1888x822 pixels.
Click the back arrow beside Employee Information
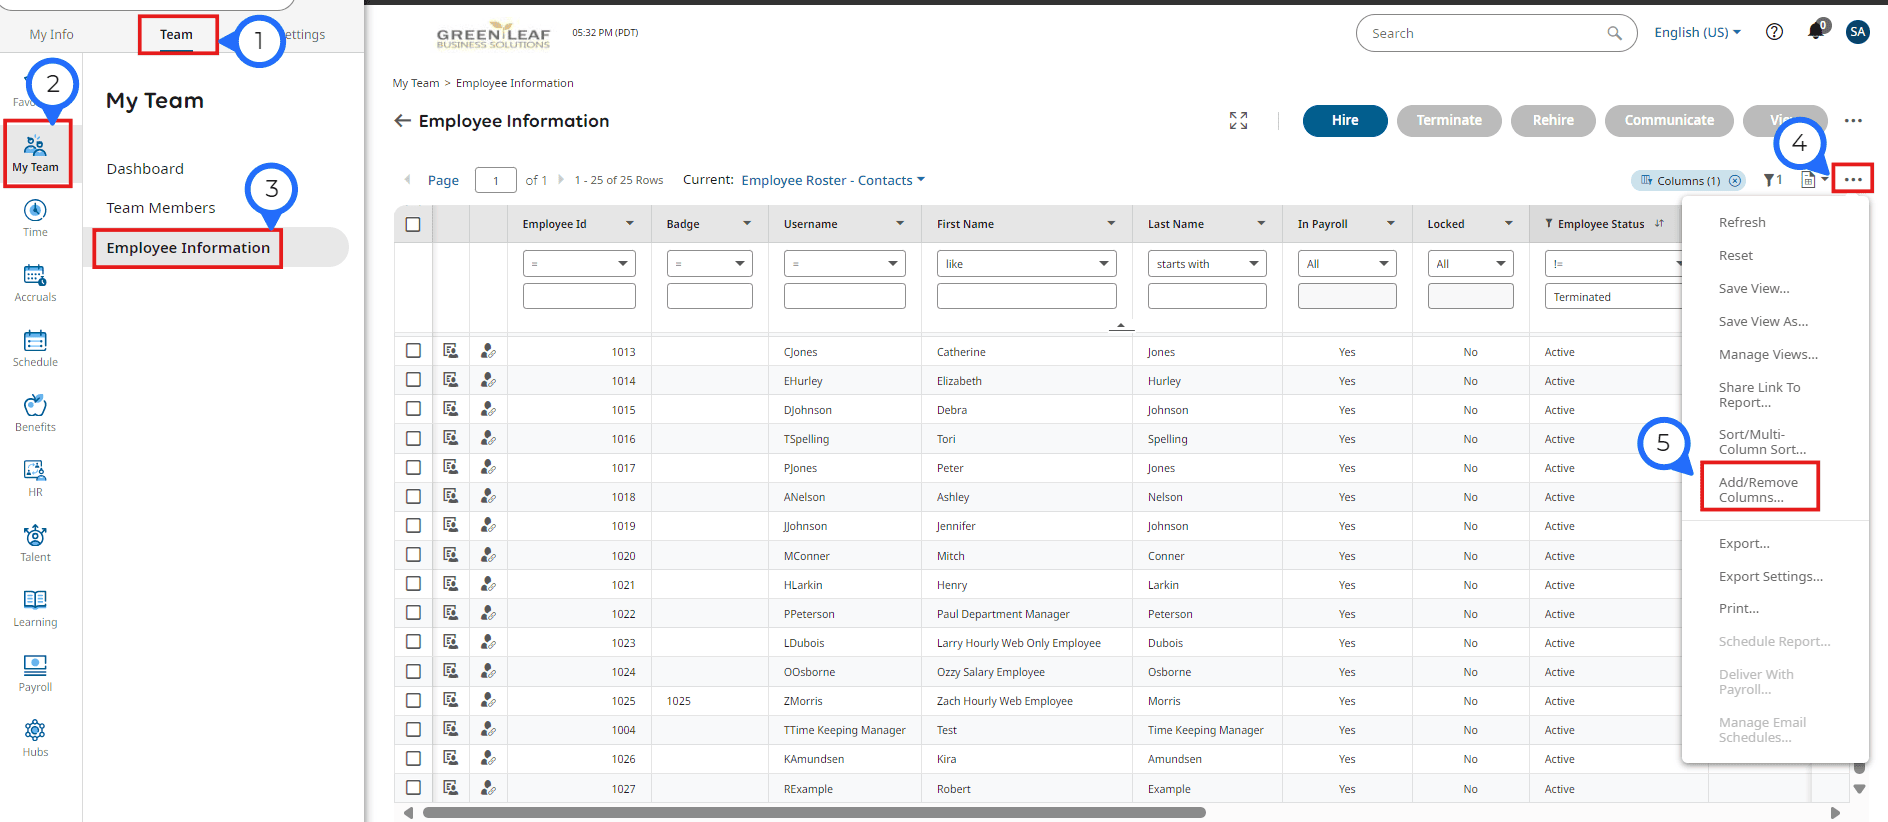click(x=402, y=121)
